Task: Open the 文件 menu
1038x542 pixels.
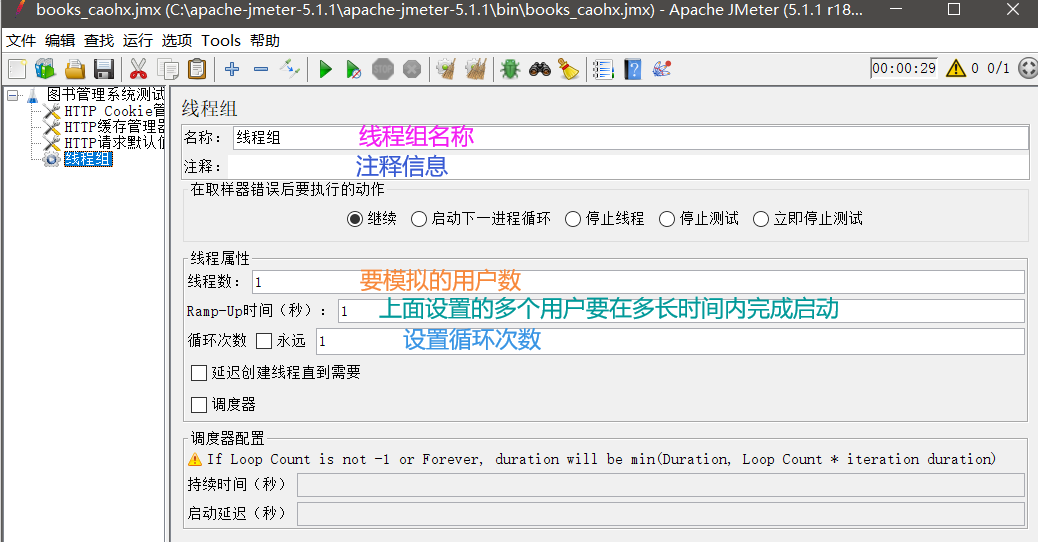Action: [21, 41]
